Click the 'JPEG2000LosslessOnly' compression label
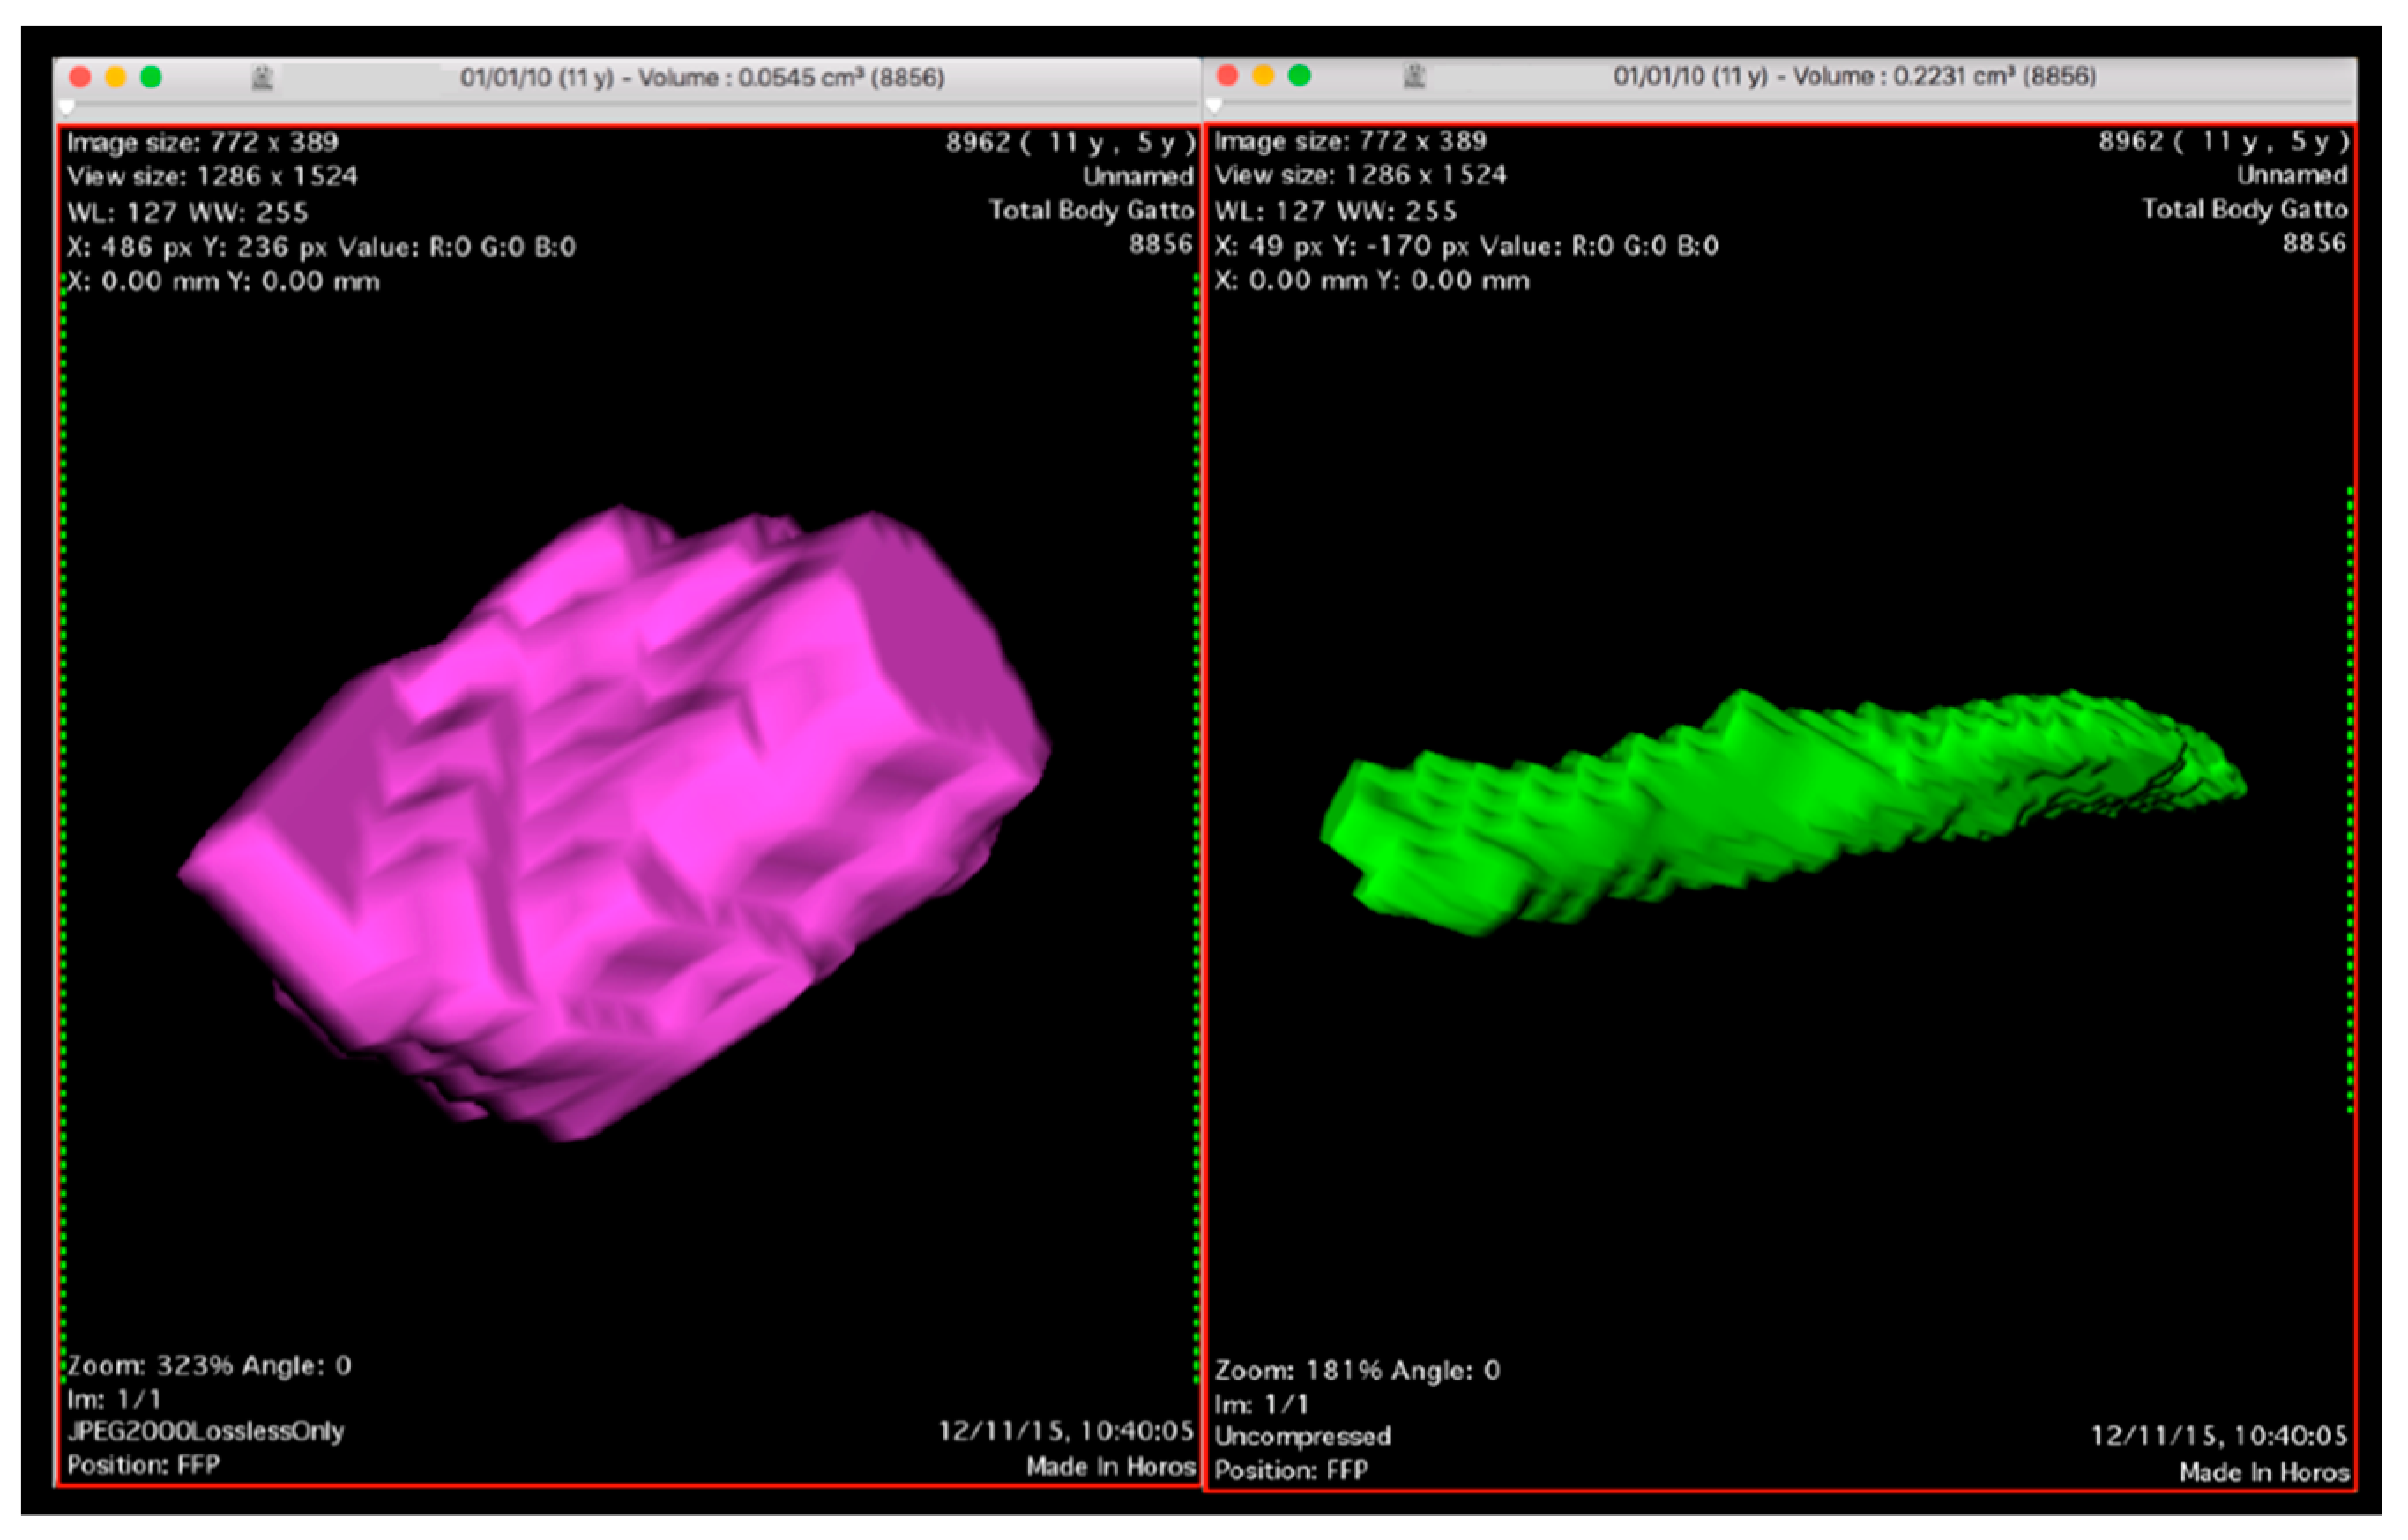The height and width of the screenshot is (1540, 2408). [206, 1432]
